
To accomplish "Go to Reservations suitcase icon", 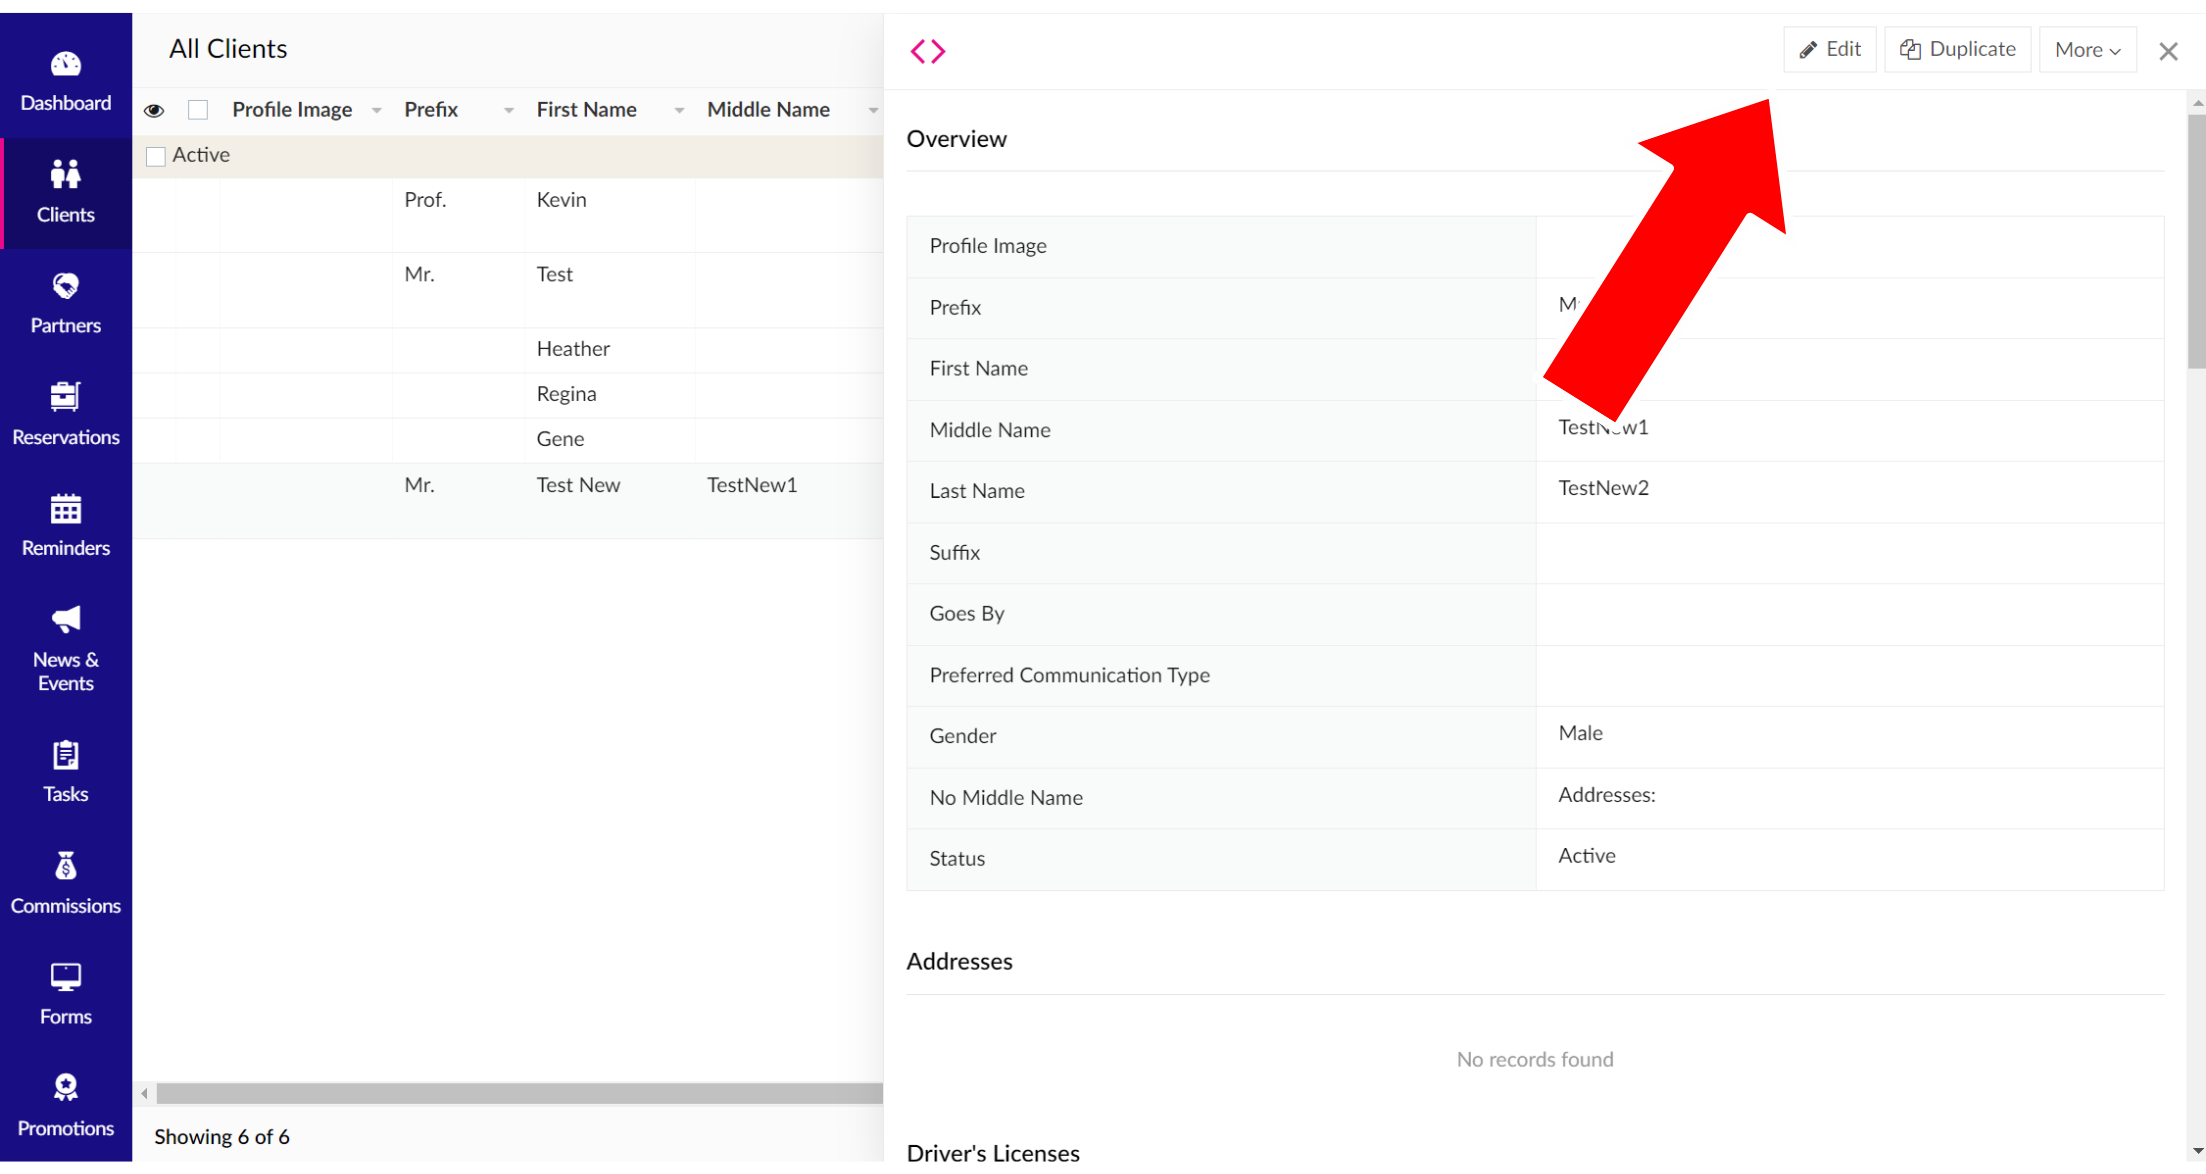I will click(x=66, y=397).
